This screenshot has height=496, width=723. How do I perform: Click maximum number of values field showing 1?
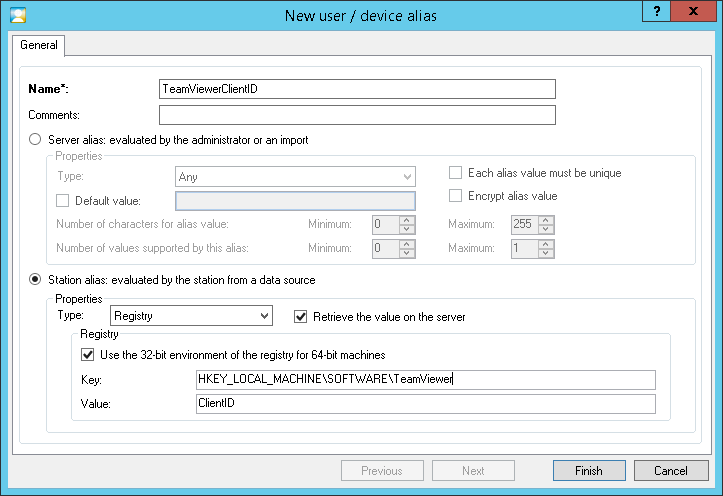pos(525,248)
